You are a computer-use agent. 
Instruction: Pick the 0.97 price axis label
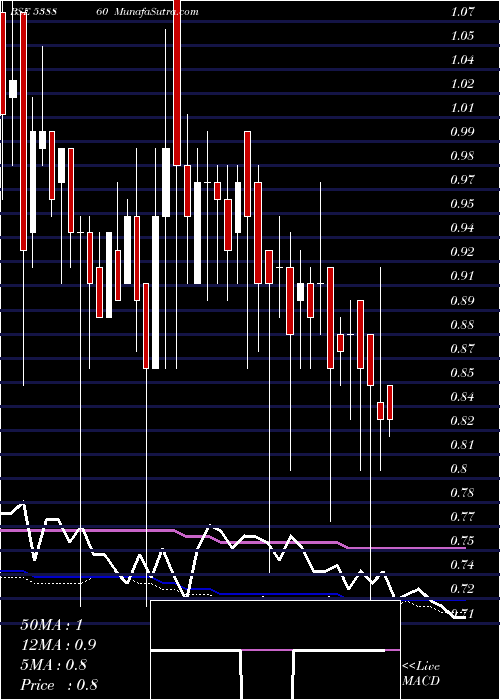click(462, 180)
